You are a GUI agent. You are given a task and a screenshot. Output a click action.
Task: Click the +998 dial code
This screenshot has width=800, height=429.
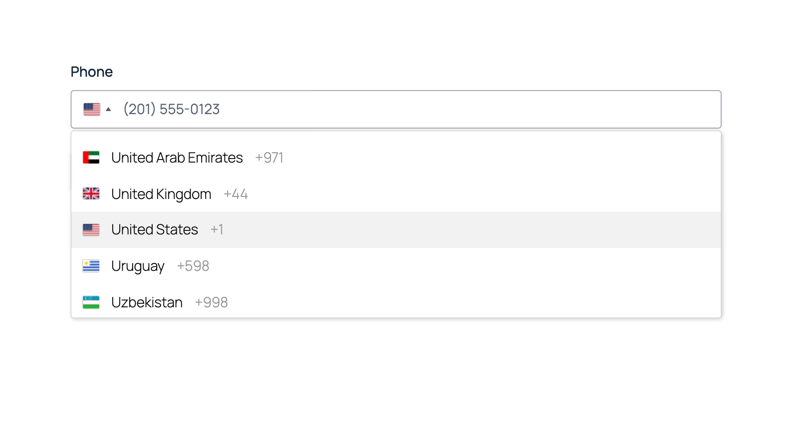[211, 302]
